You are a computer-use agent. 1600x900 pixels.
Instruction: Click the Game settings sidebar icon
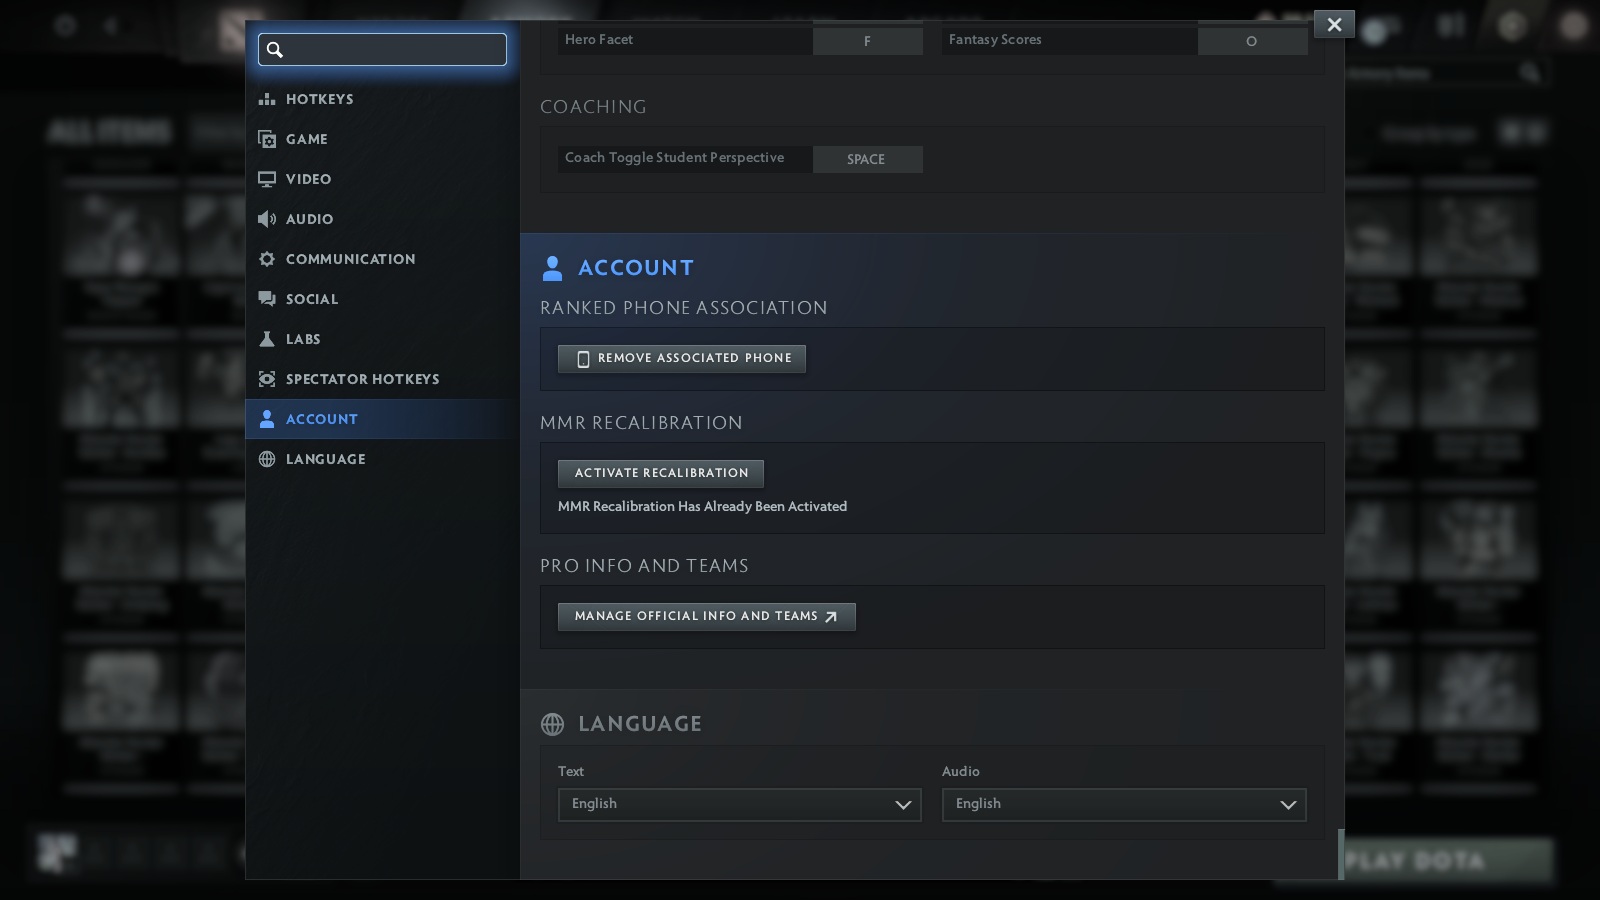coord(267,139)
